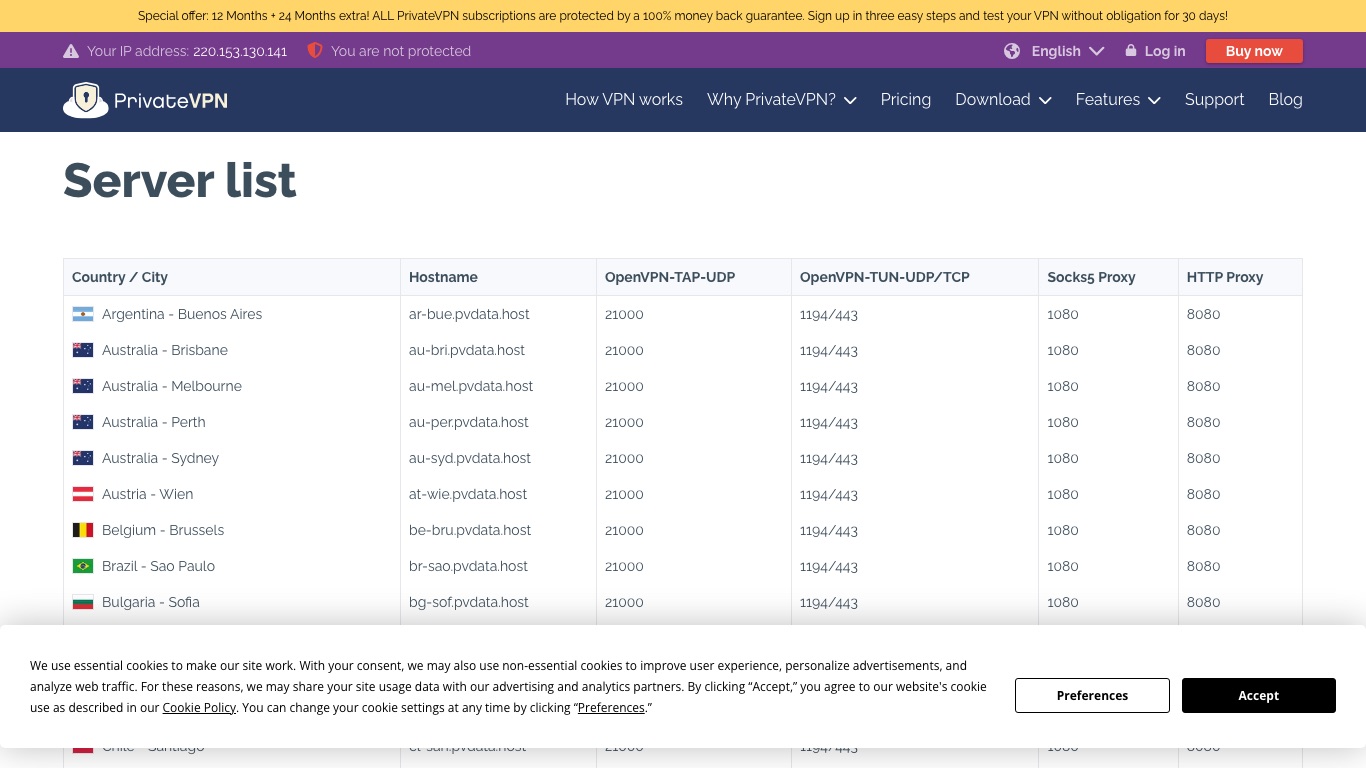1366x768 pixels.
Task: Click the warning triangle icon beside IP address
Action: pyautogui.click(x=71, y=51)
